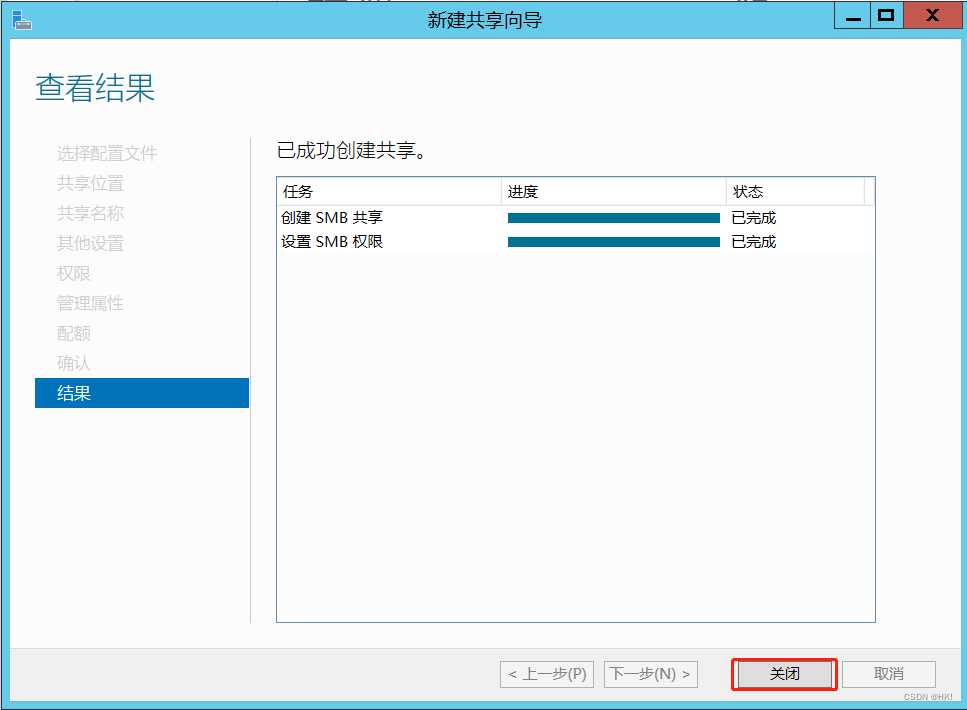Select the 共享位置 step in the sidebar

tap(91, 183)
